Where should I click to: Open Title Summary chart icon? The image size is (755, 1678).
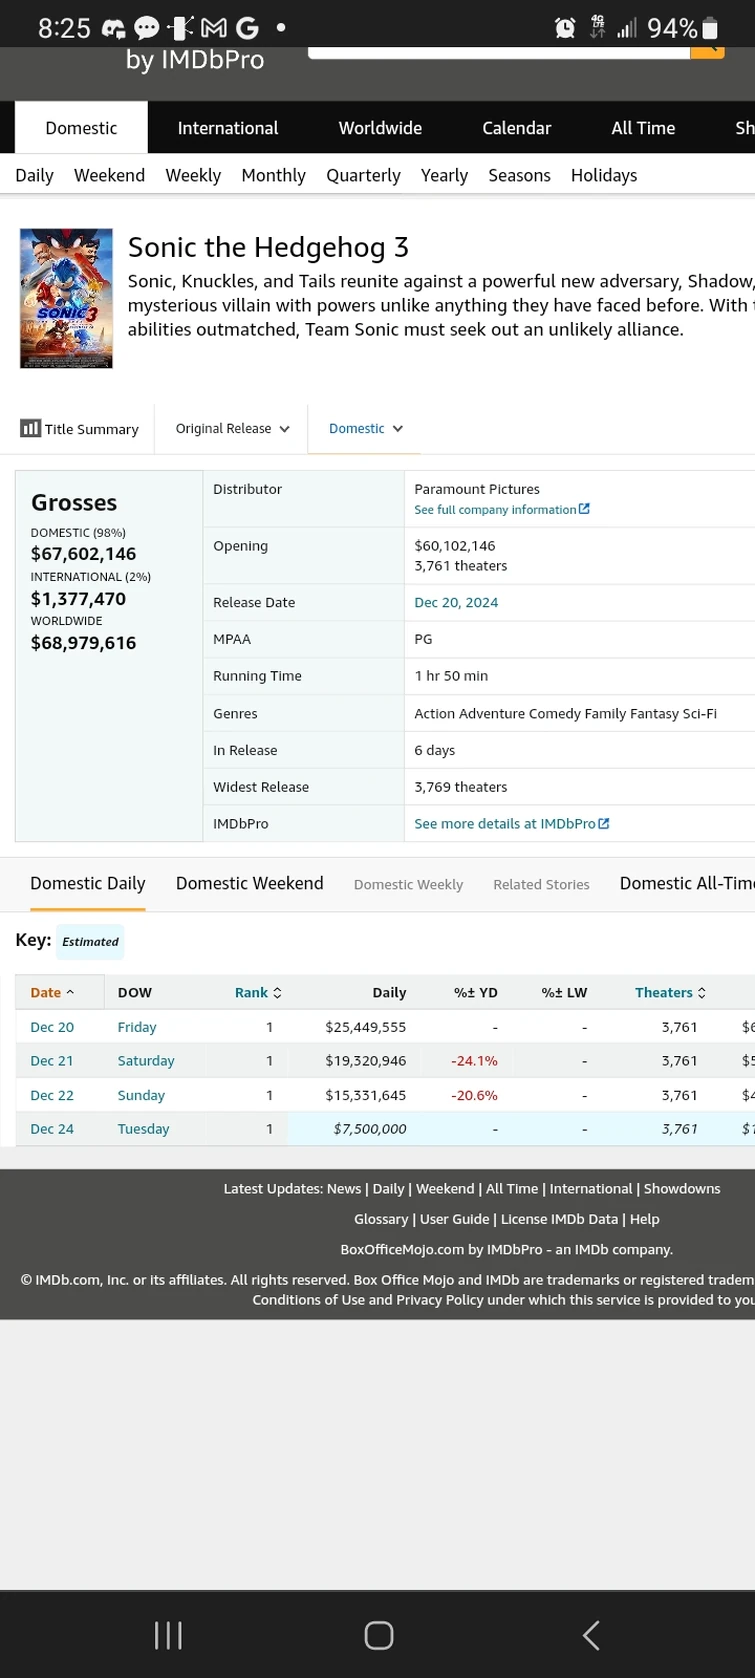pos(30,428)
